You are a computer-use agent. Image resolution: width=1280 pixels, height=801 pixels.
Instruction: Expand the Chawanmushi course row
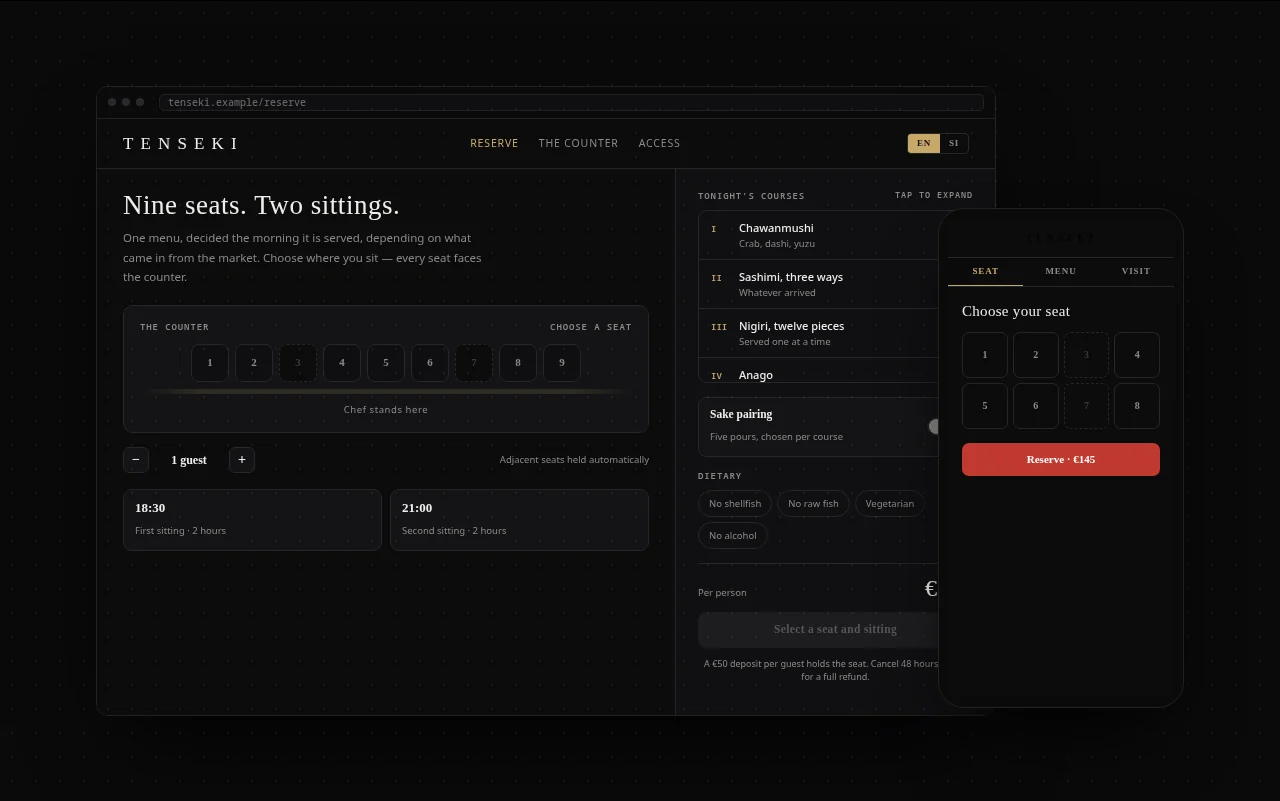[x=818, y=235]
